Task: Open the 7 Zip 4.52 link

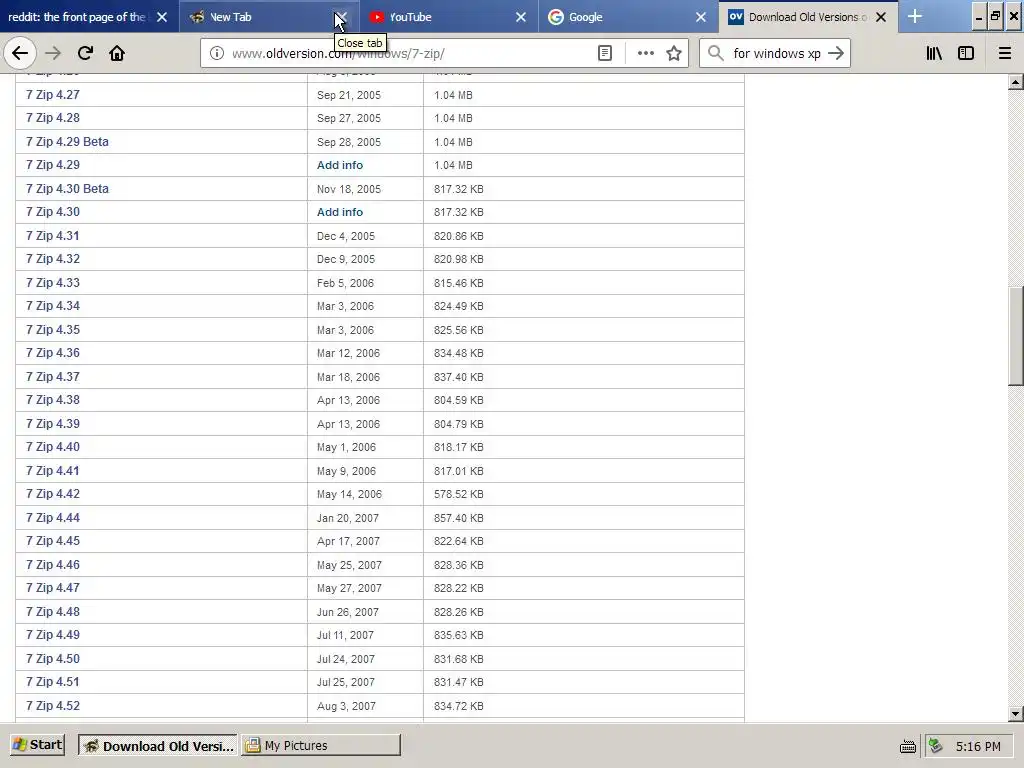Action: 53,706
